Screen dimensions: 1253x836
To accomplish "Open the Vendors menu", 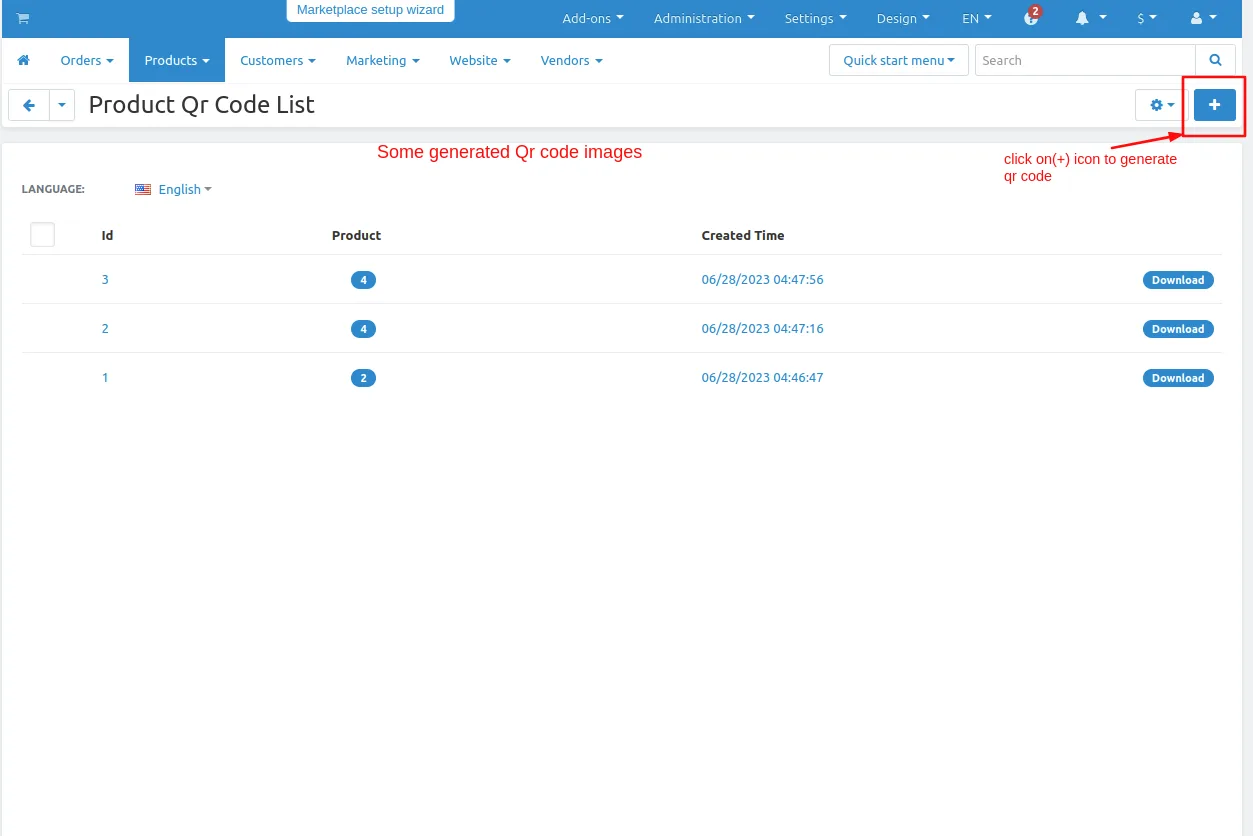I will [571, 60].
